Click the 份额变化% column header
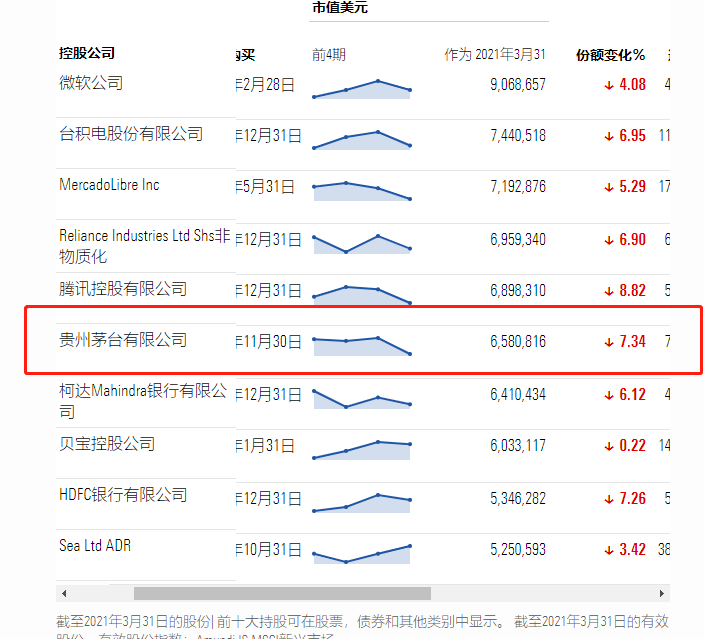 pyautogui.click(x=611, y=55)
